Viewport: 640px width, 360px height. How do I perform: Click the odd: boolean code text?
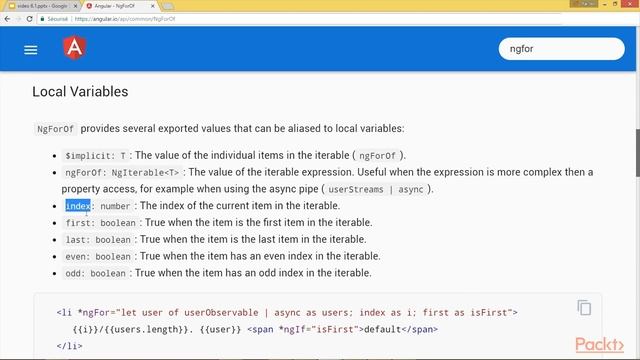[x=96, y=273]
